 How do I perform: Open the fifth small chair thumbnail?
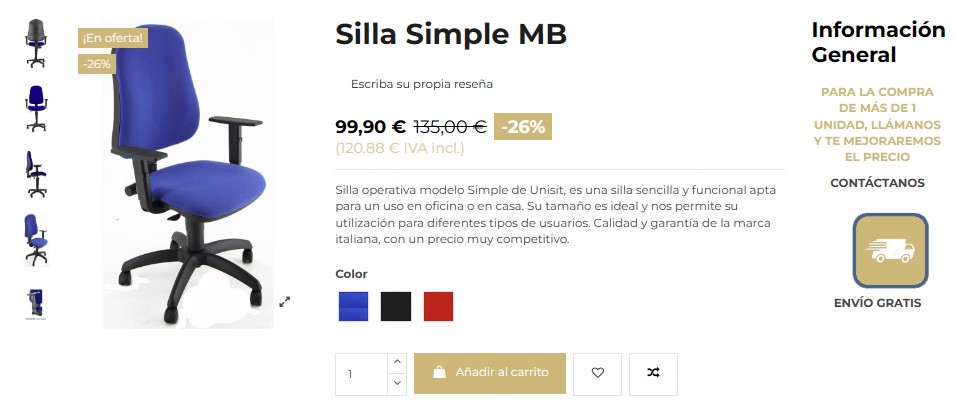(x=37, y=303)
